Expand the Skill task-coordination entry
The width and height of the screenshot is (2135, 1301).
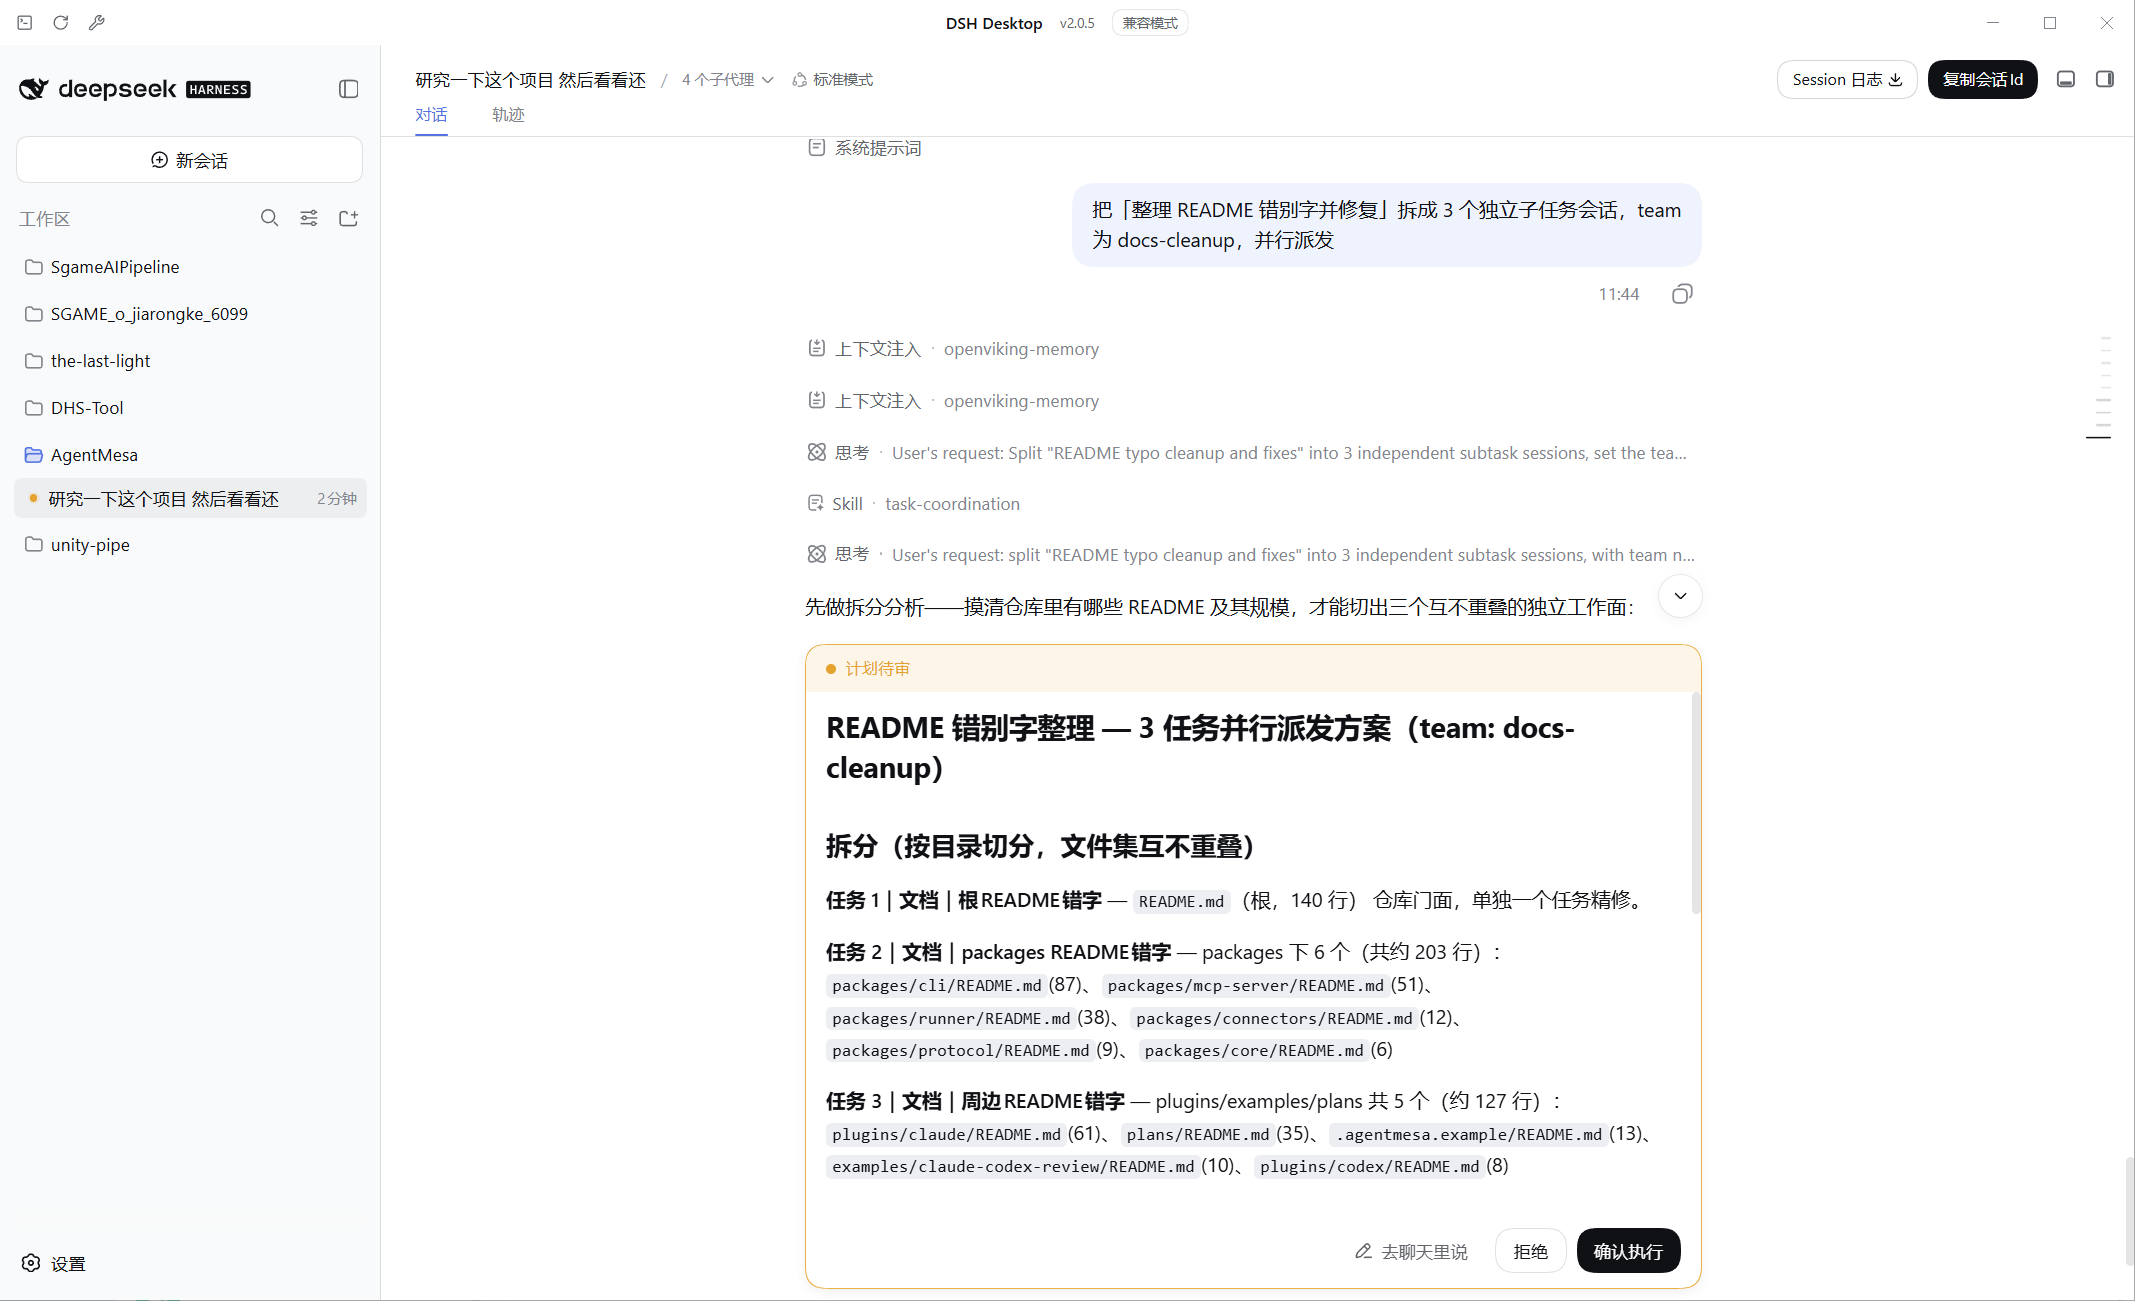coord(913,504)
